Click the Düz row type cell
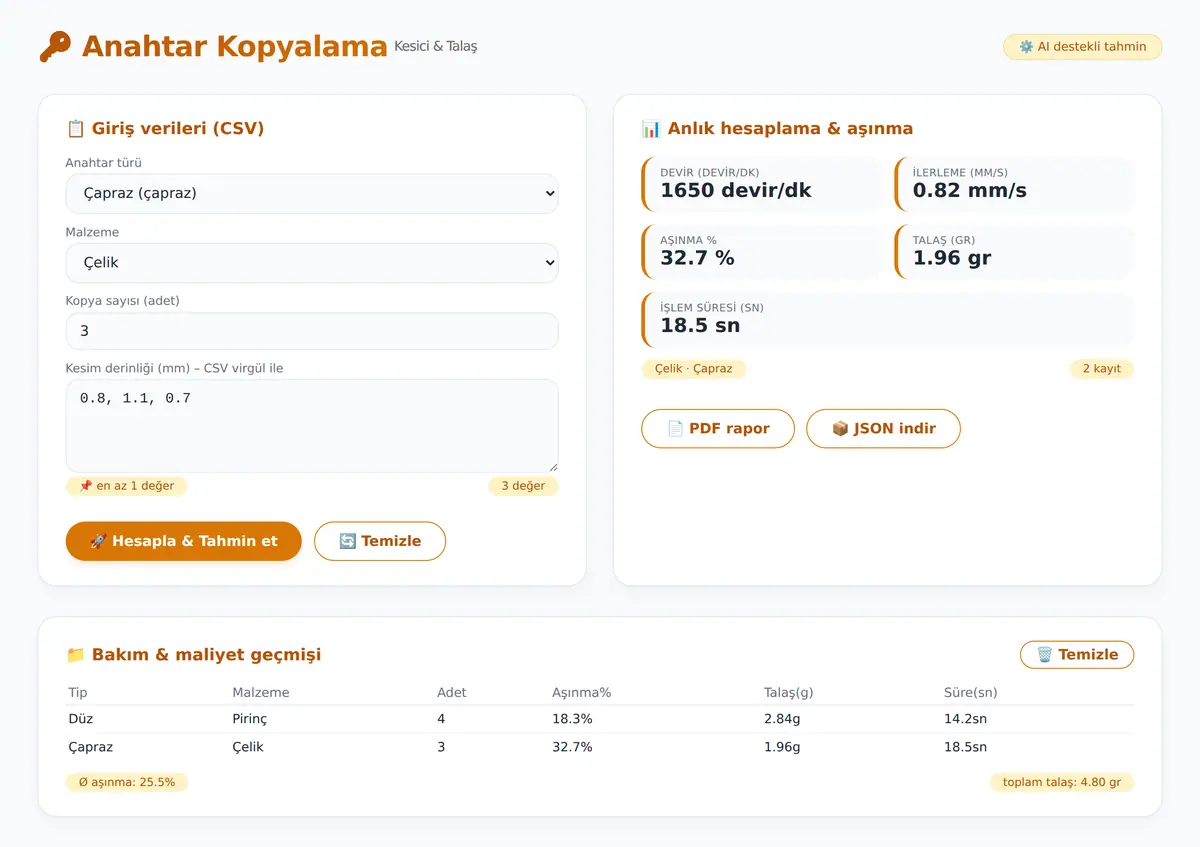Screen dimensions: 1200x847 coord(81,719)
